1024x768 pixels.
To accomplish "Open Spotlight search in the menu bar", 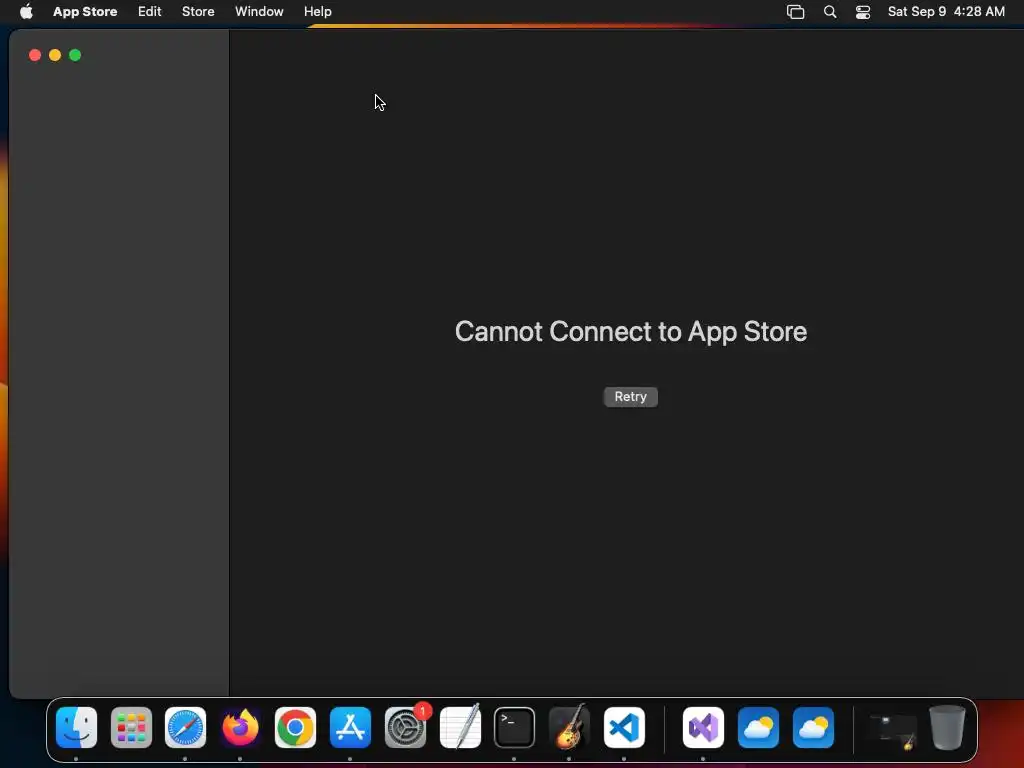I will 830,12.
